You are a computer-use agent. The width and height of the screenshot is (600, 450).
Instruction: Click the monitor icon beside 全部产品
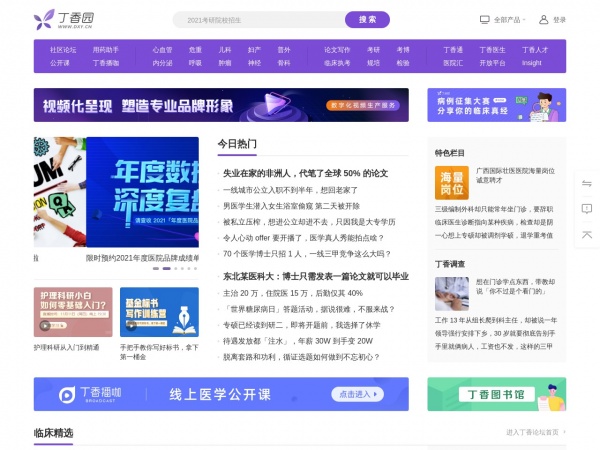484,20
